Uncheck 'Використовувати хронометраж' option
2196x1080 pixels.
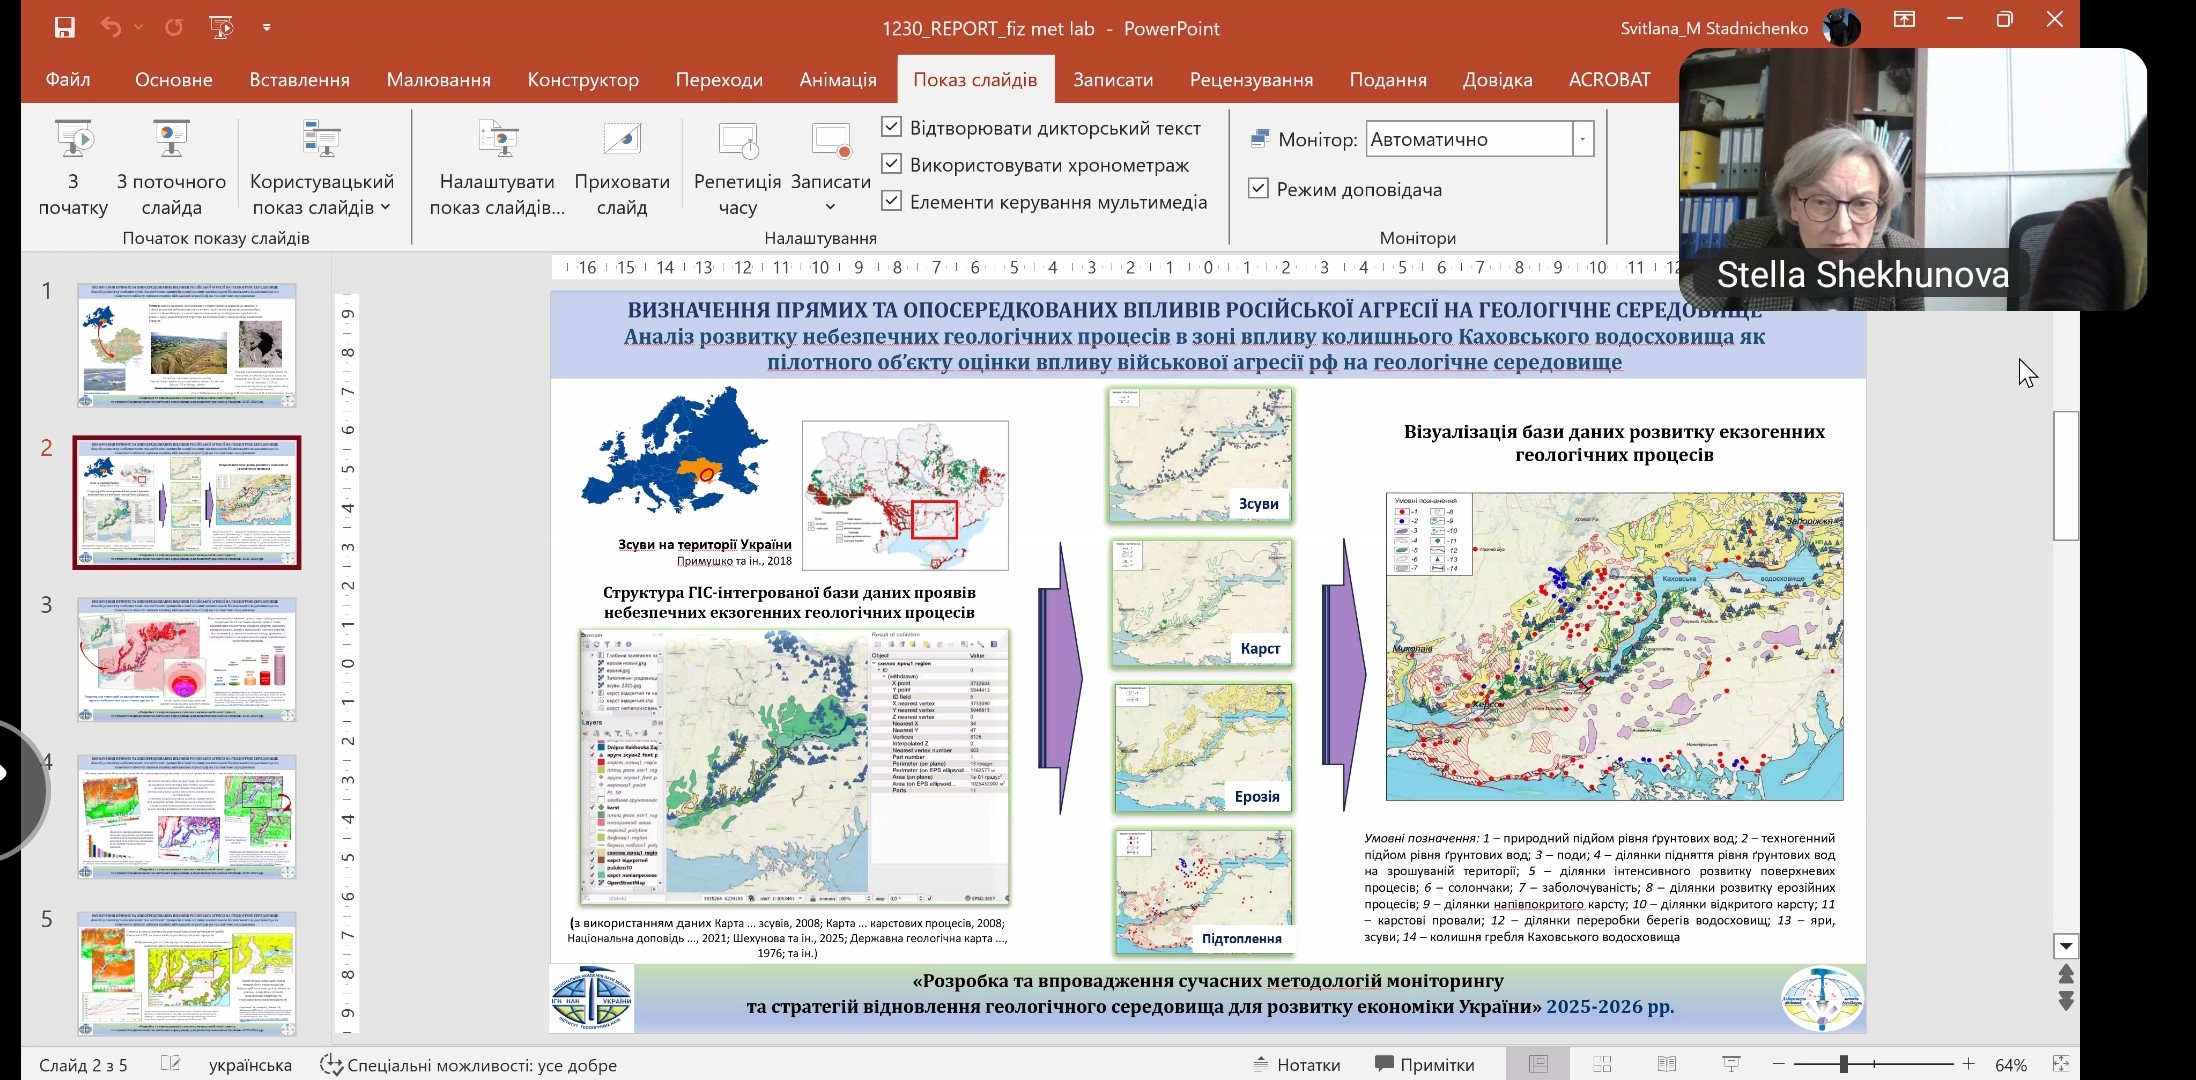click(892, 164)
